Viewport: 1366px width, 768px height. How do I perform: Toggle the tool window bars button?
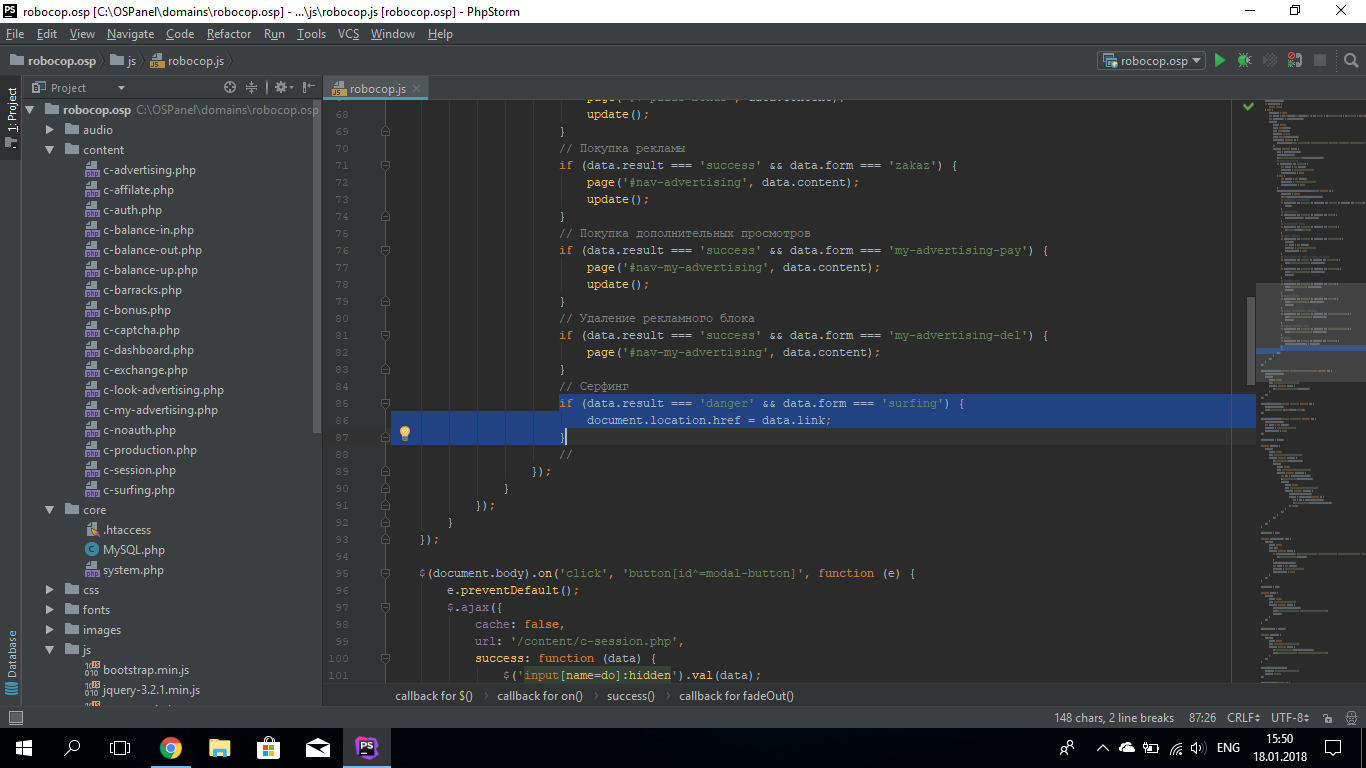coord(15,718)
